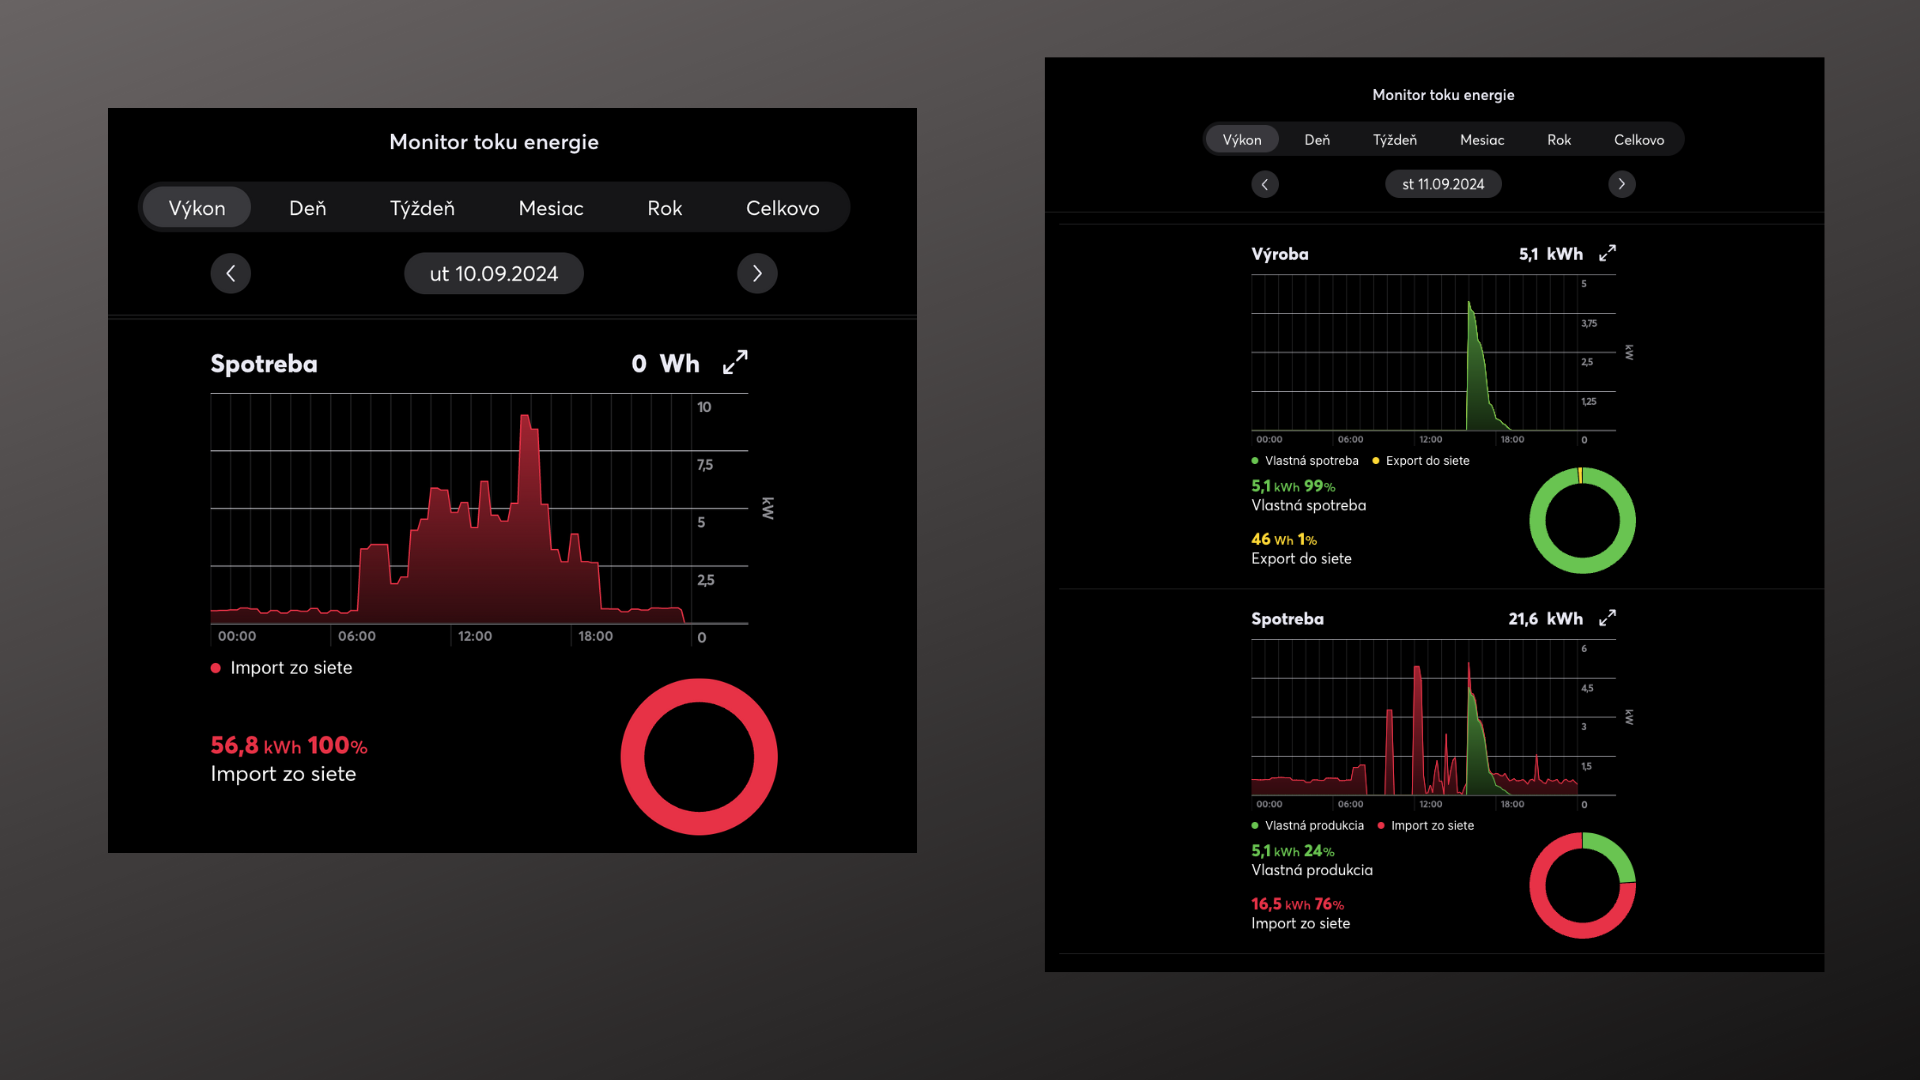Screen dimensions: 1920x1080
Task: Switch to Deň tab in left panel
Action: click(x=307, y=208)
